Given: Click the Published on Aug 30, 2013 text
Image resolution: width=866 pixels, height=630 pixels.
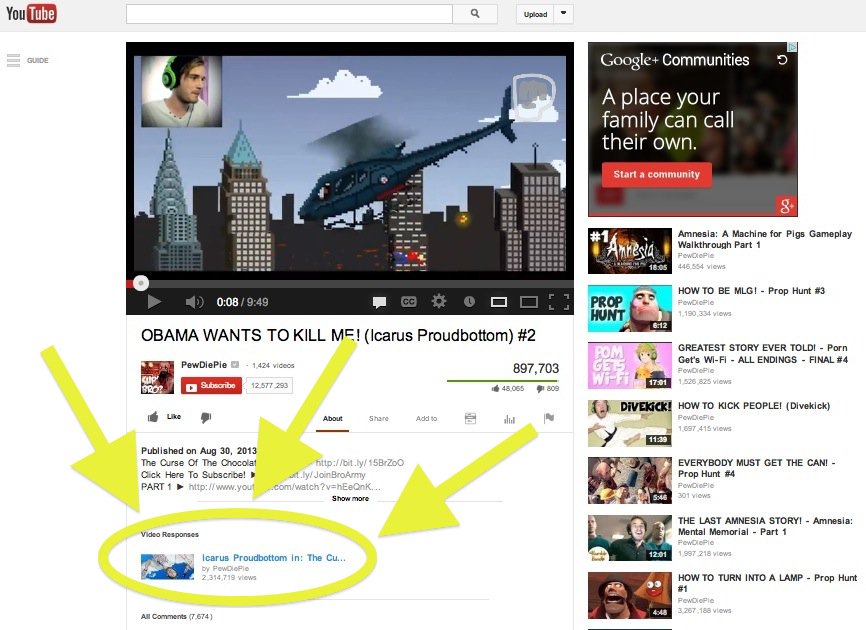Looking at the screenshot, I should [199, 451].
